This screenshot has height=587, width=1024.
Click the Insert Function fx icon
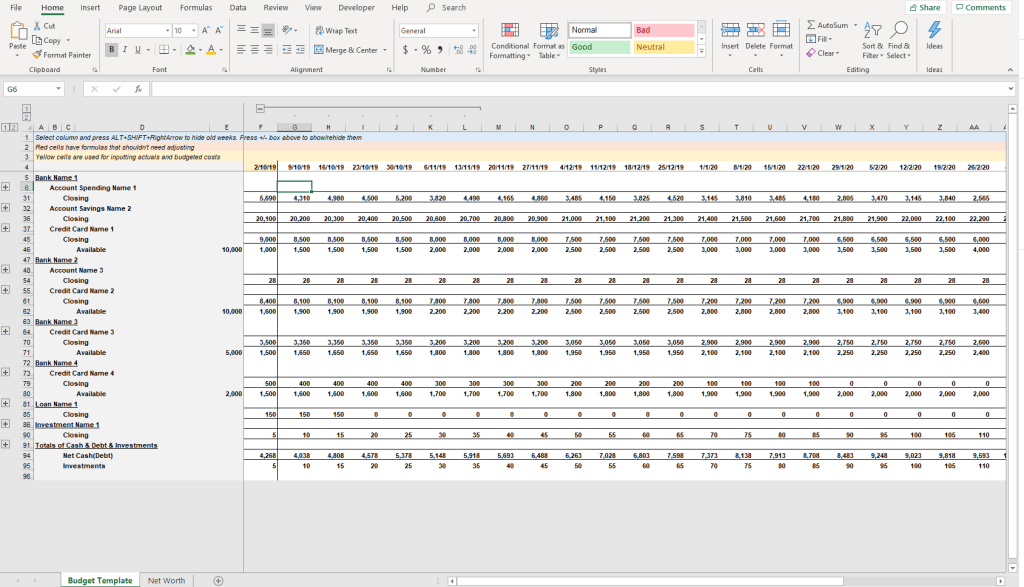[137, 89]
